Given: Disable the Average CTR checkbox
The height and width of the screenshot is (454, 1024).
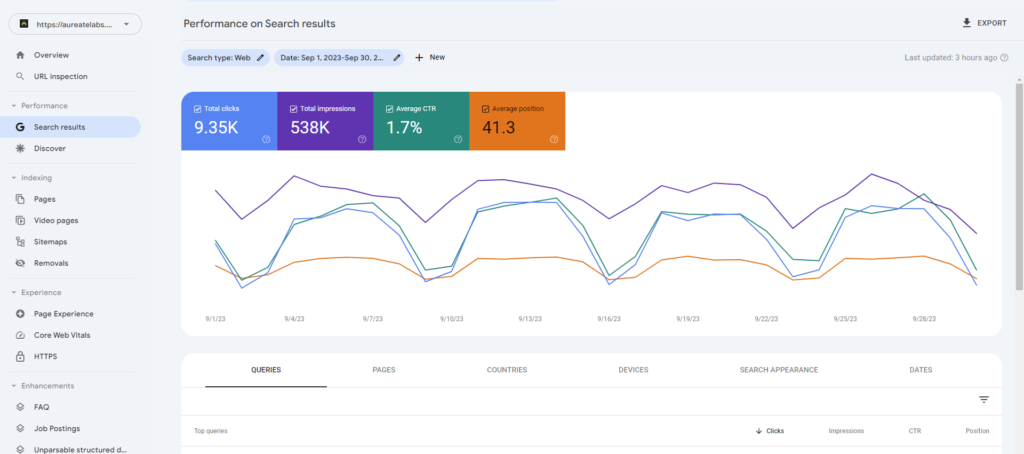Looking at the screenshot, I should point(389,108).
